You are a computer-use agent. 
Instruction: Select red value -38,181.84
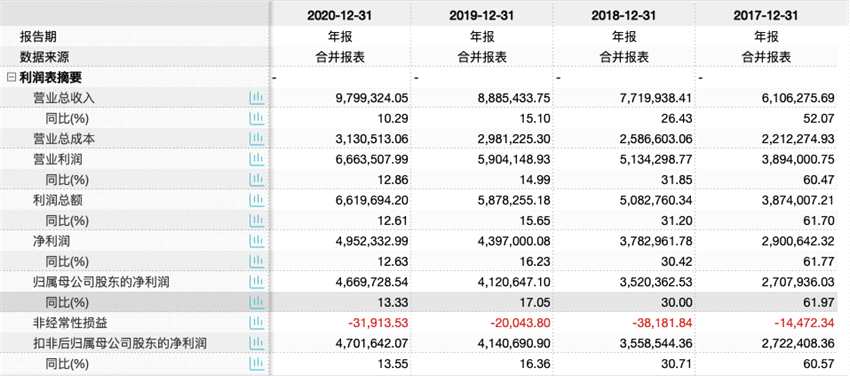tap(662, 322)
